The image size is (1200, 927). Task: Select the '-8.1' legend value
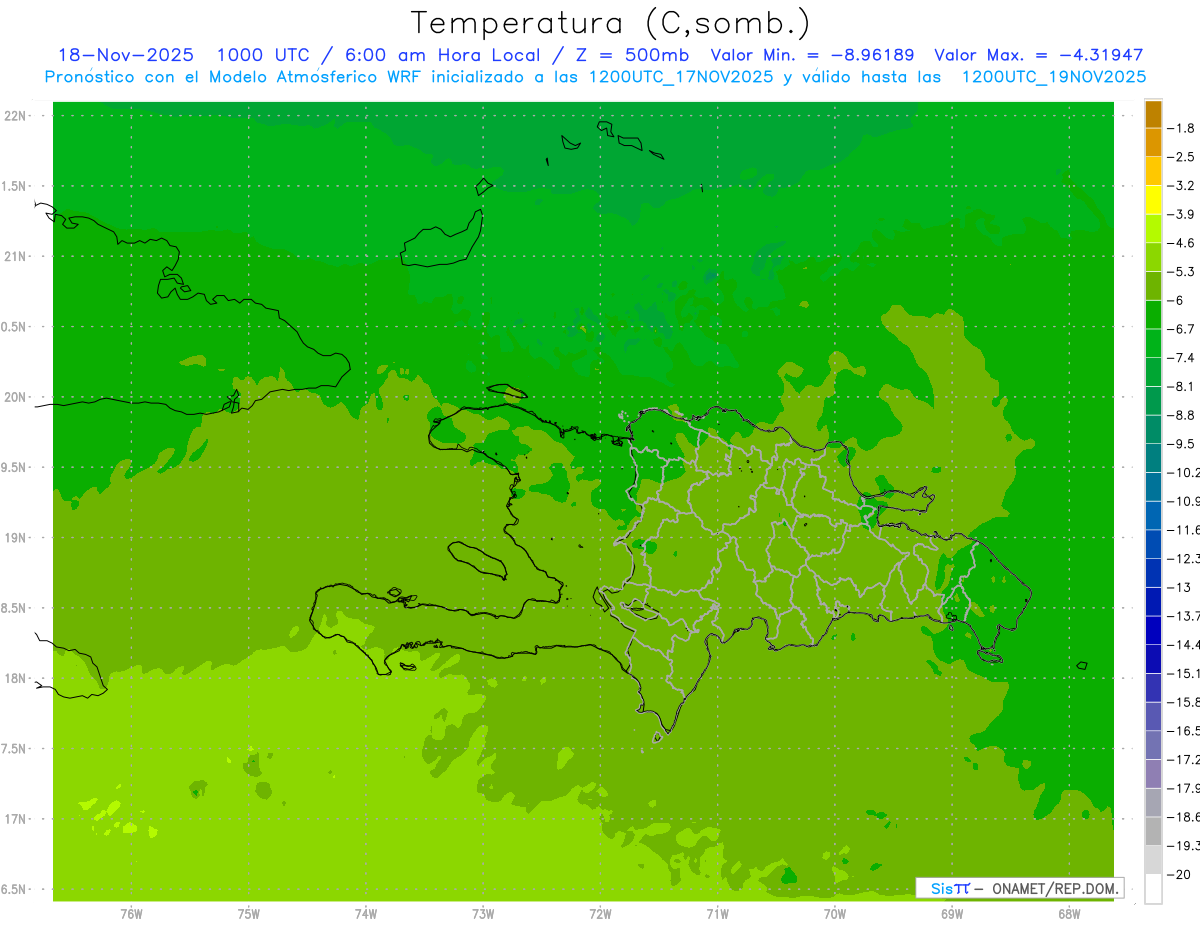tap(1181, 386)
